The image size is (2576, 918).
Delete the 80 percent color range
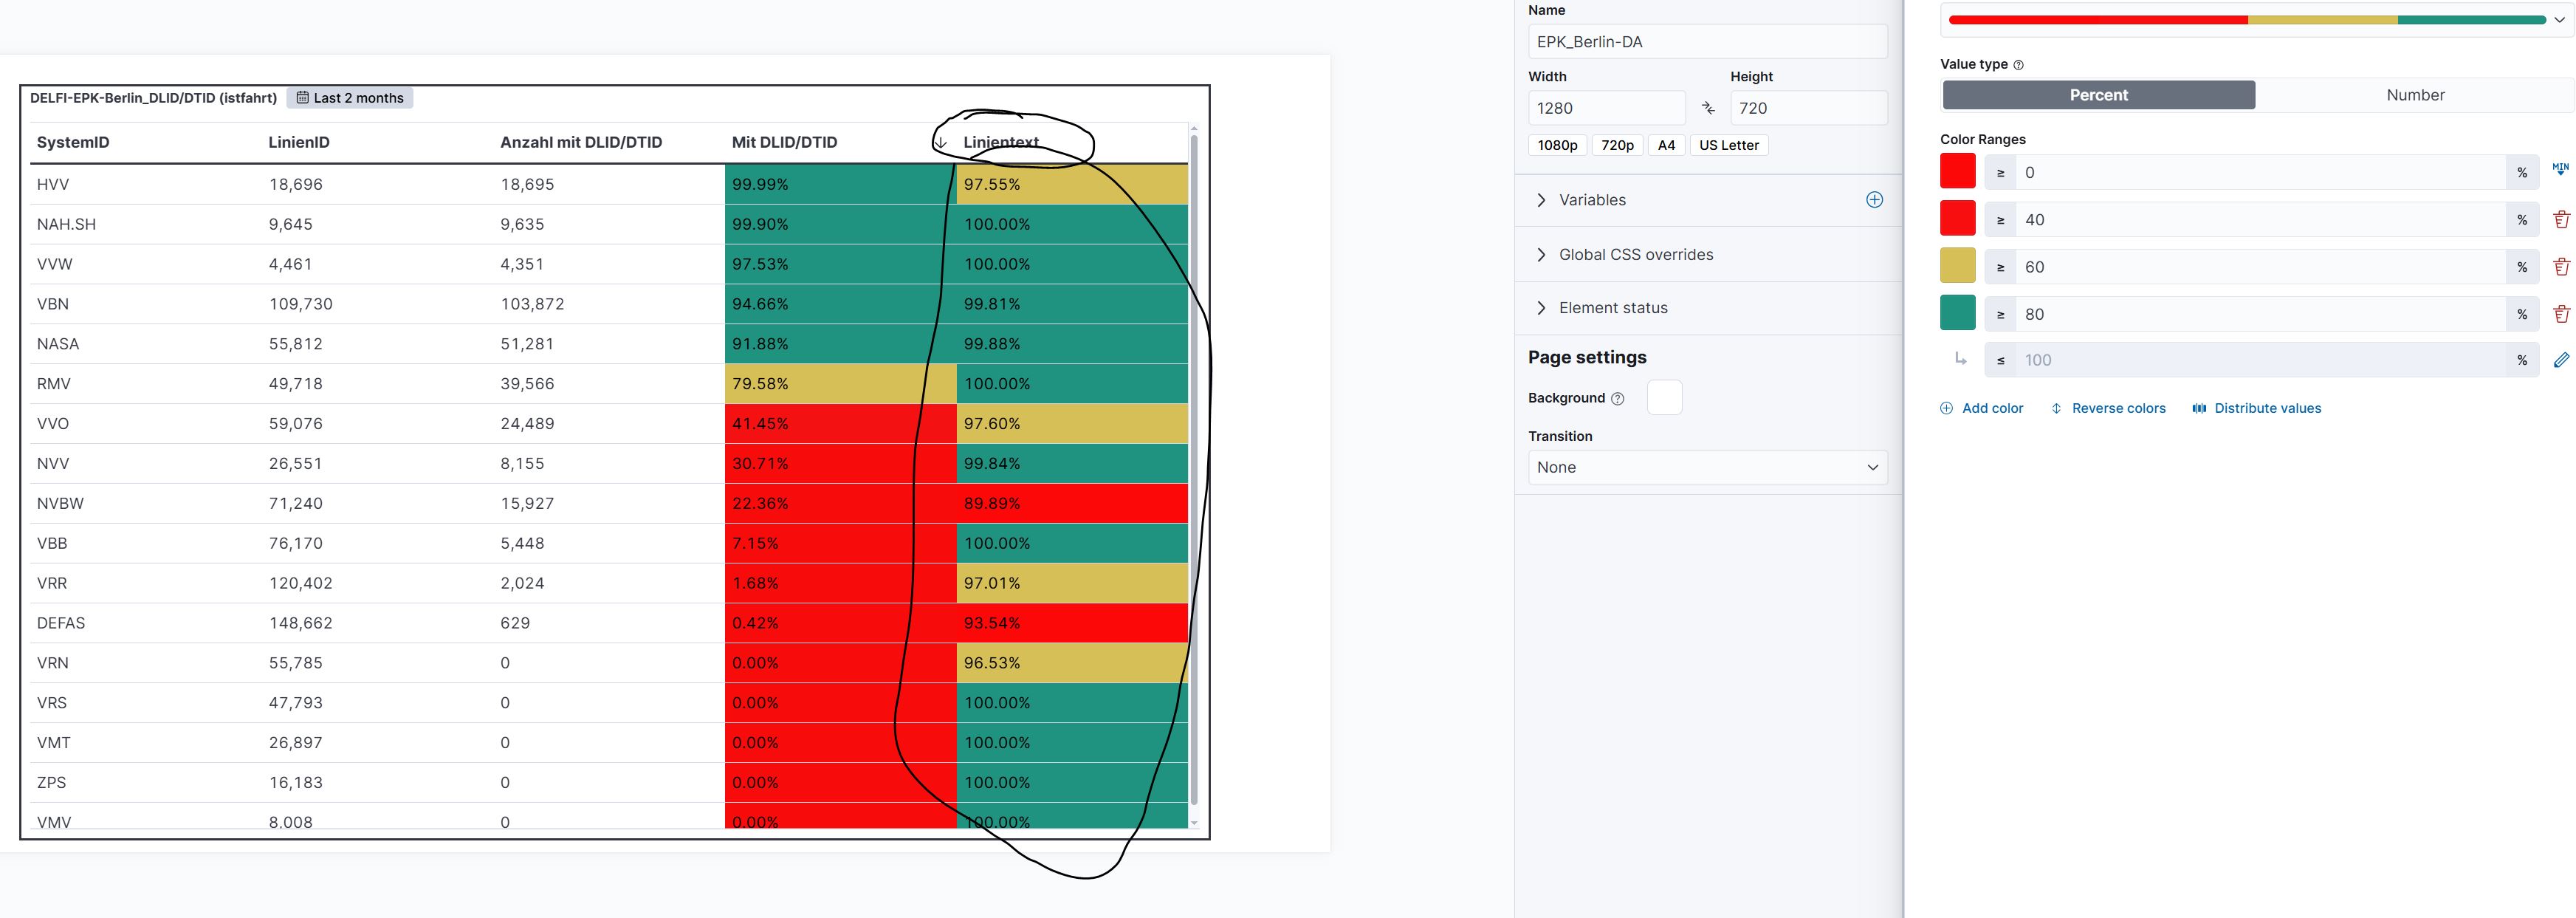coord(2561,314)
